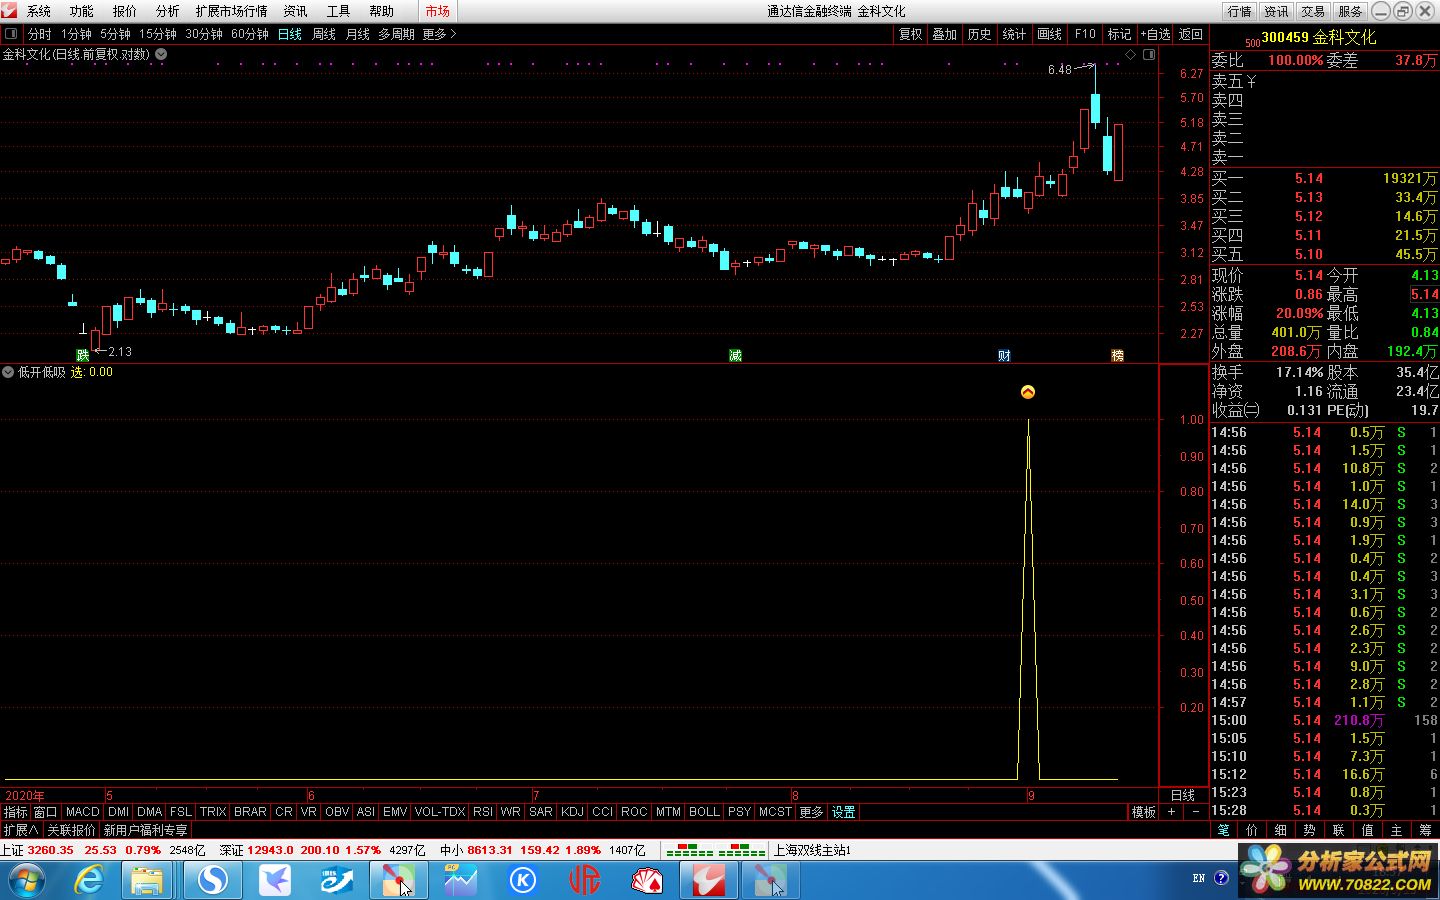Screen dimensions: 1440x900
Task: Select the KDJ indicator tab
Action: [572, 812]
